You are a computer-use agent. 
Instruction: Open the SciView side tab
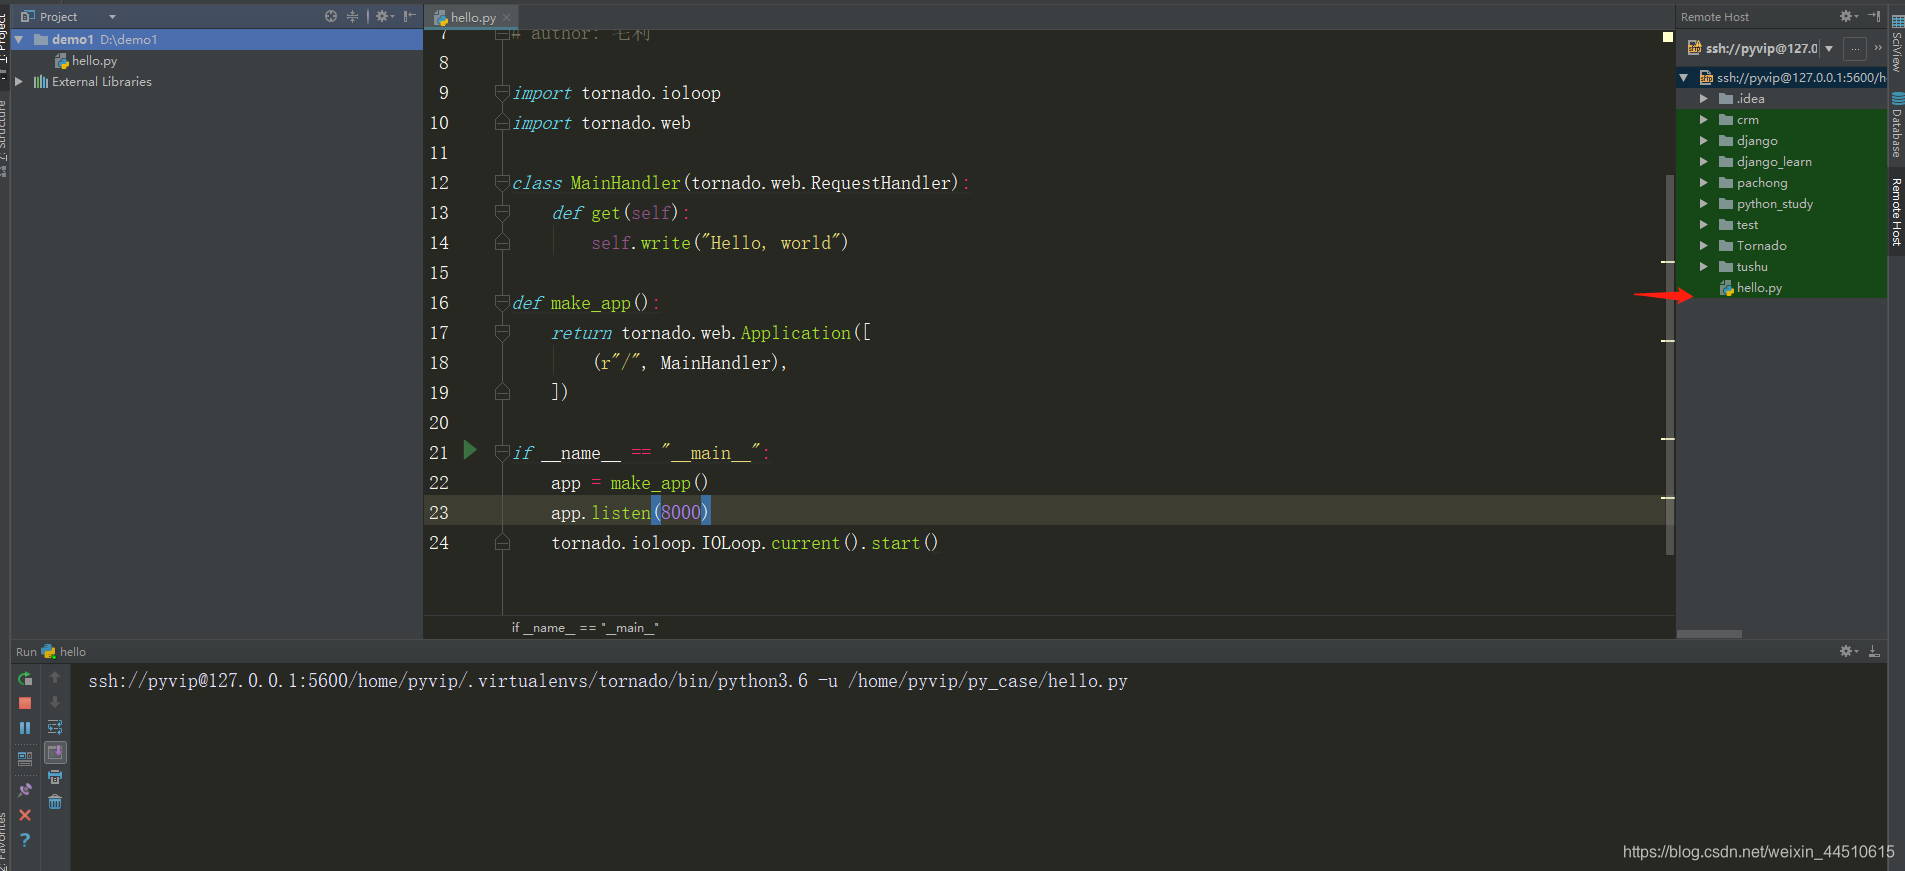pyautogui.click(x=1897, y=44)
